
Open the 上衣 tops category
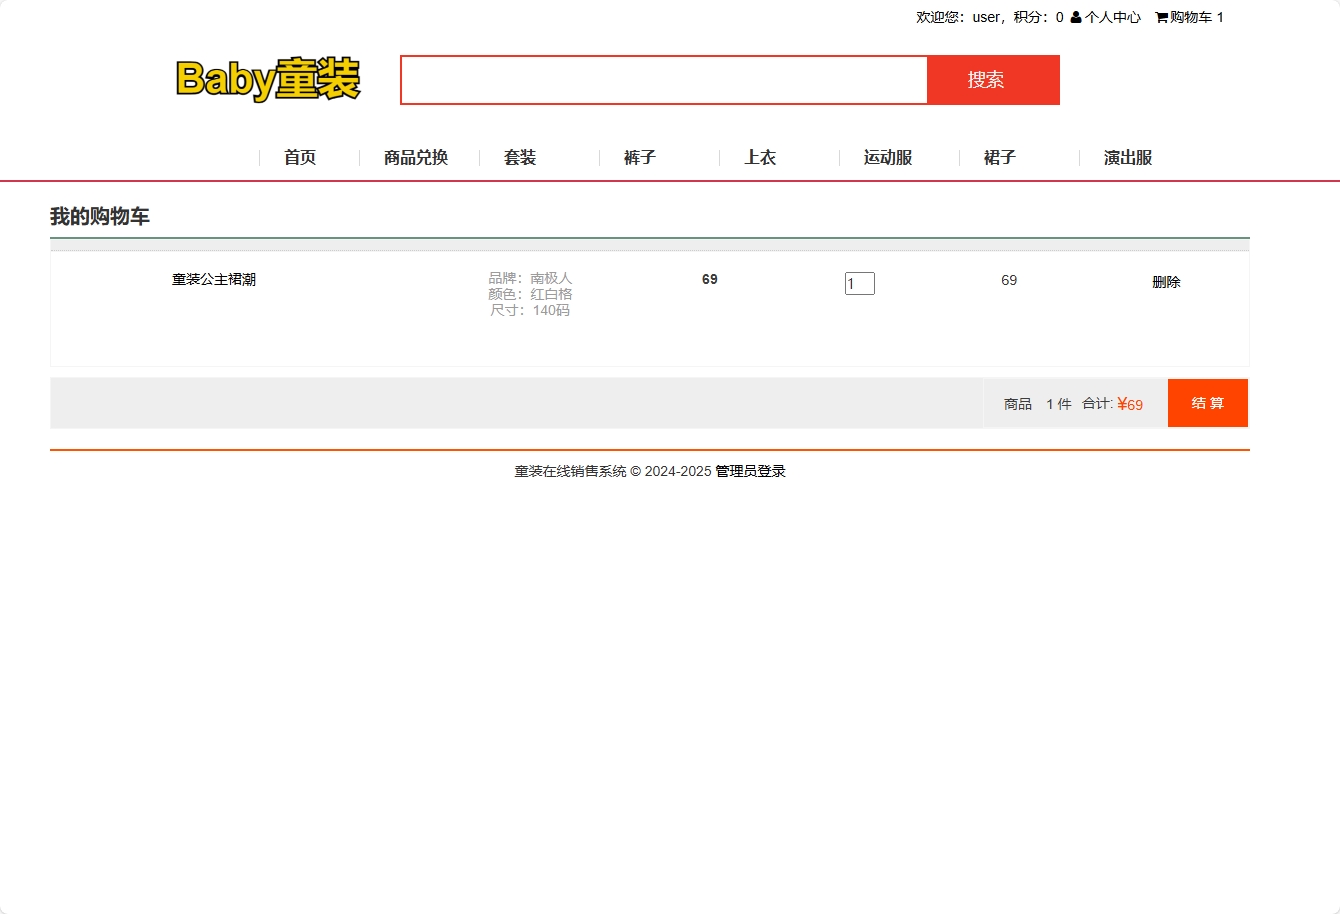click(760, 157)
